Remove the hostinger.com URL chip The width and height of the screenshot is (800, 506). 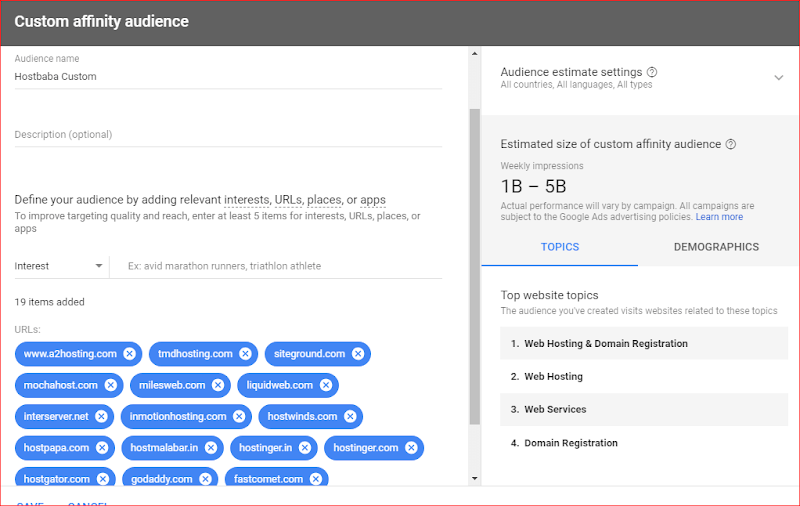[411, 448]
